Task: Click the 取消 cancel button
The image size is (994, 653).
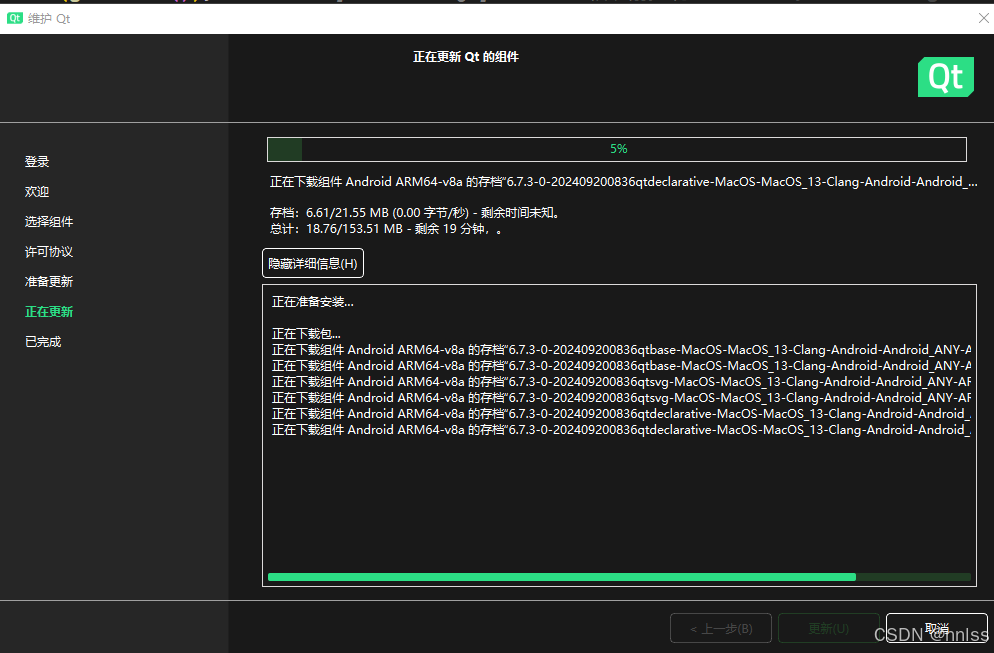Action: point(936,628)
